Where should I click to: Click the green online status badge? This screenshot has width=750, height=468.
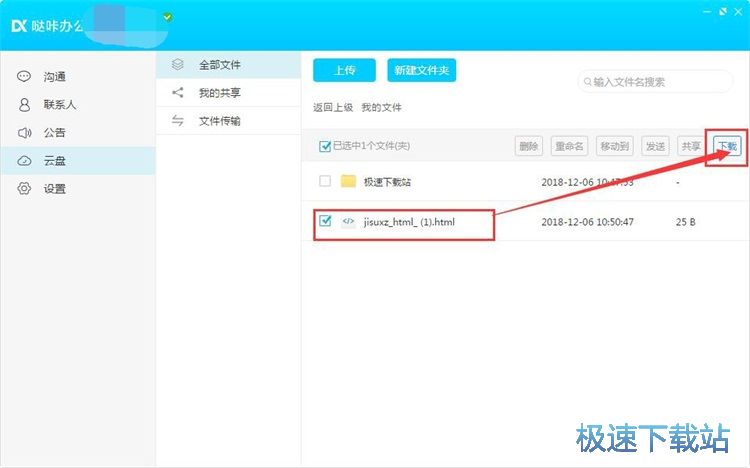point(167,17)
